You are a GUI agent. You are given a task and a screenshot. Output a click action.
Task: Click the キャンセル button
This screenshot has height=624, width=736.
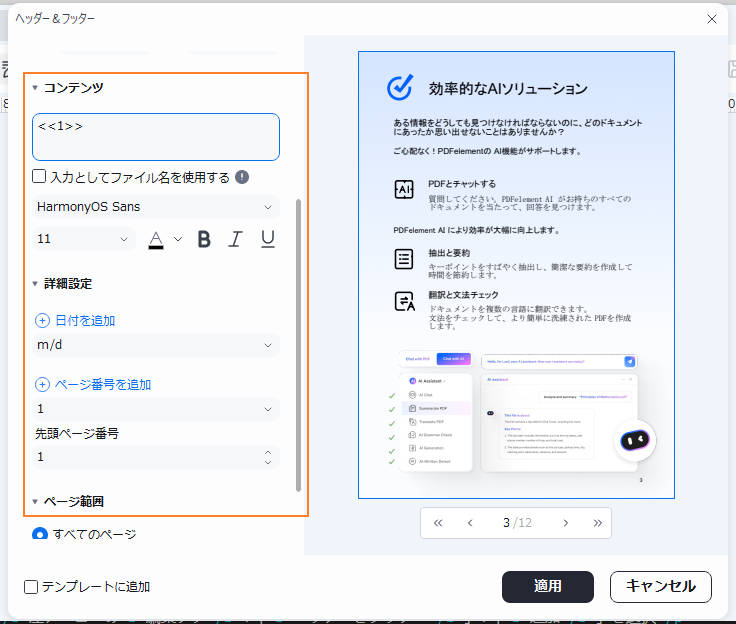pos(660,586)
